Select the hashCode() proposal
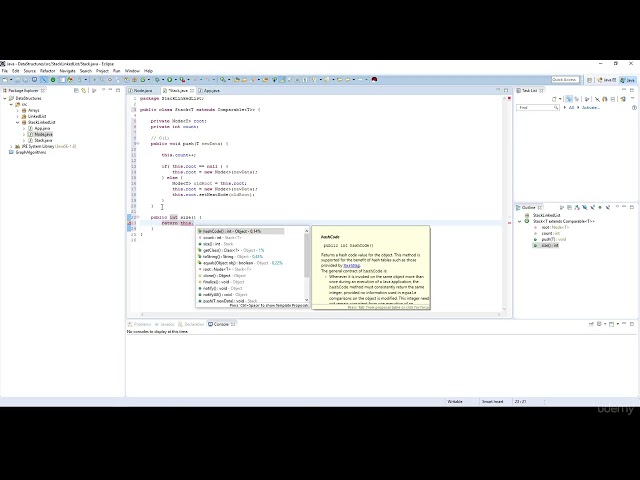 pos(241,231)
